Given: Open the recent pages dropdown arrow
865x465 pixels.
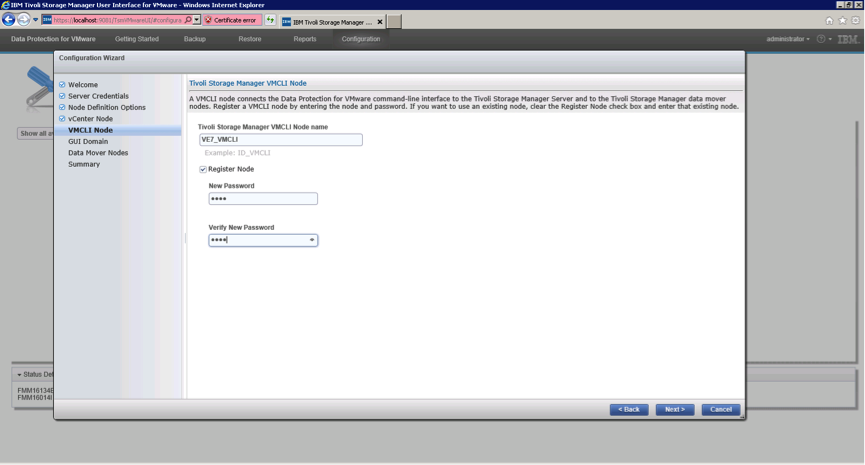Looking at the screenshot, I should tap(35, 20).
